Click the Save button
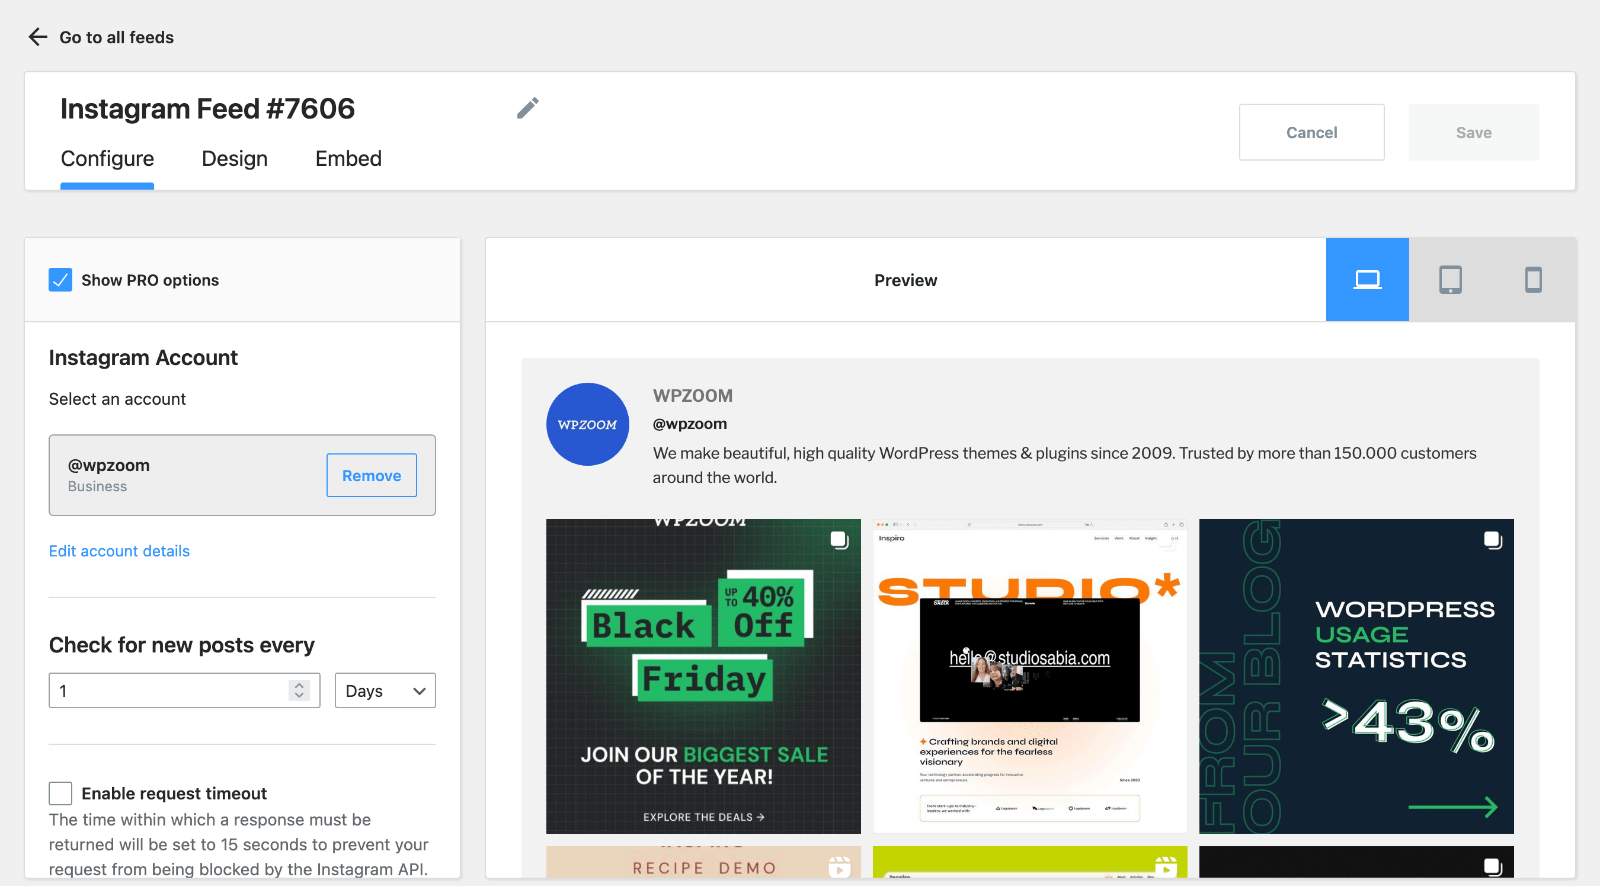1600x886 pixels. coord(1474,132)
